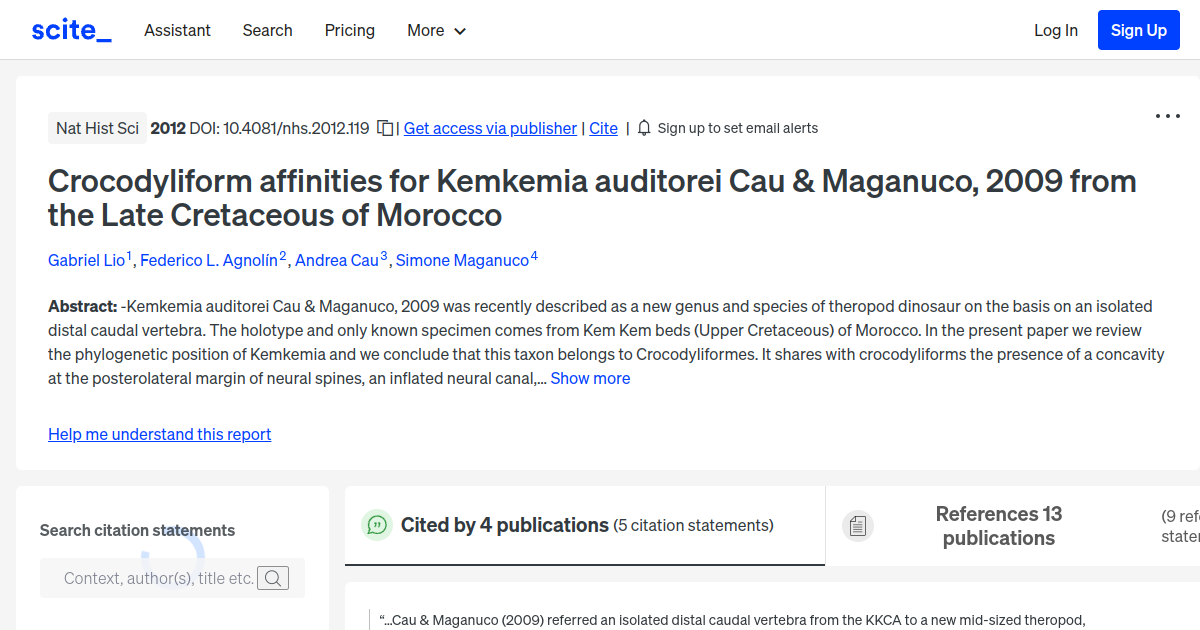Open the Pricing page
The width and height of the screenshot is (1200, 630).
(x=349, y=30)
